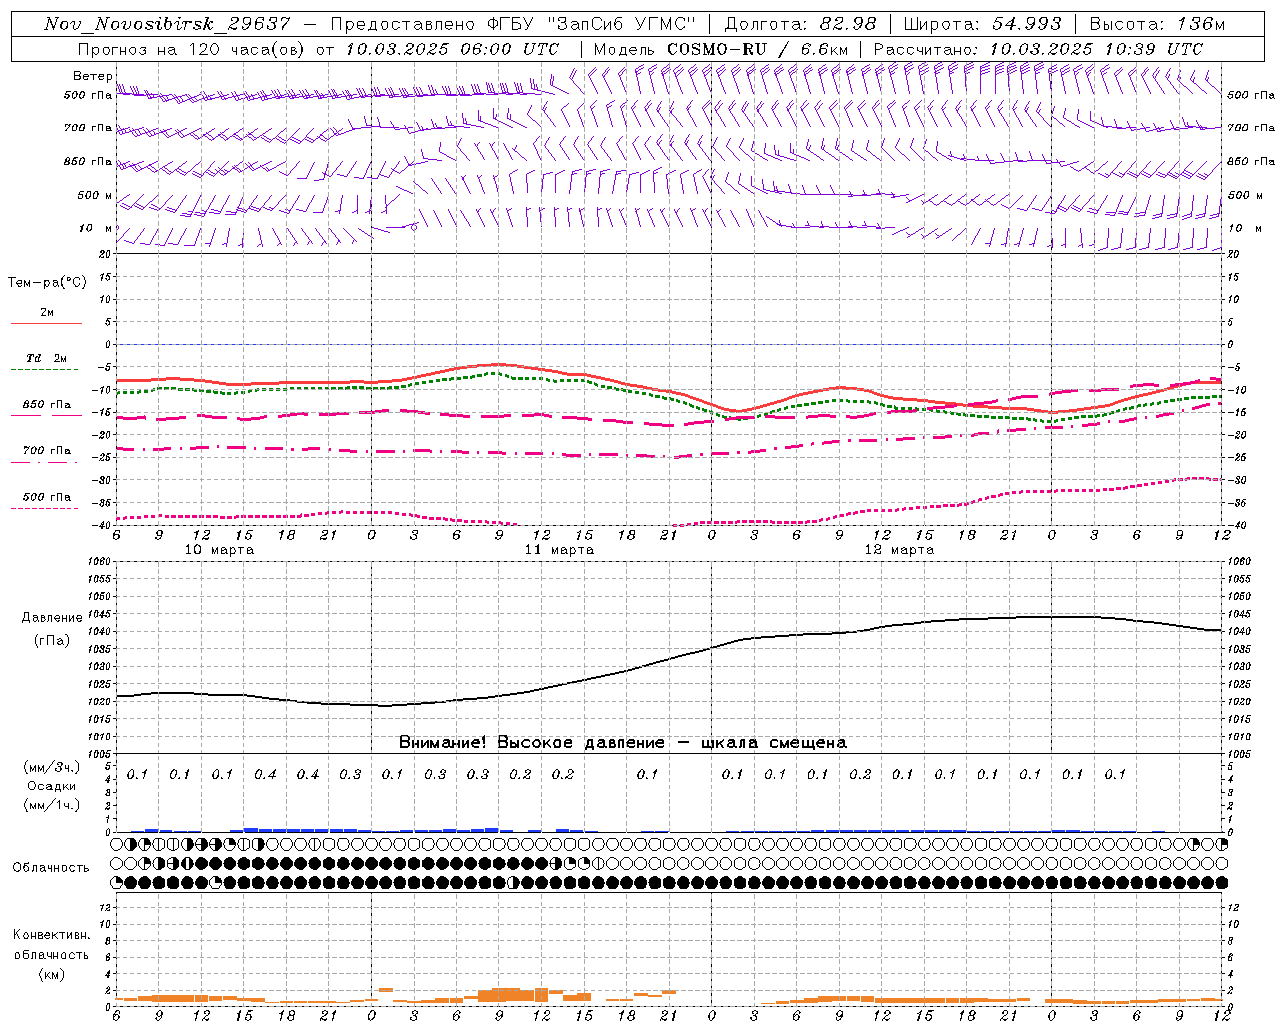Click the longitude value Долгота: 82.98
Viewport: 1280px width, 1024px height.
coord(800,24)
